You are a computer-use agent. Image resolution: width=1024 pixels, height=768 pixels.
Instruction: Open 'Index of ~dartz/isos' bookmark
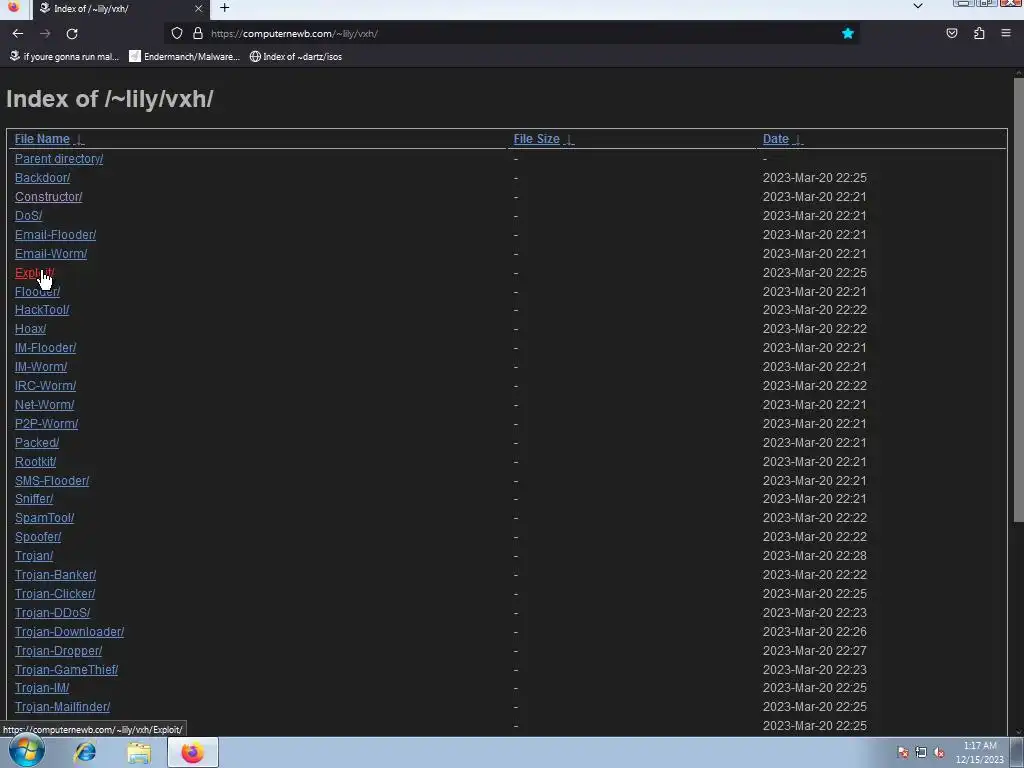tap(296, 57)
